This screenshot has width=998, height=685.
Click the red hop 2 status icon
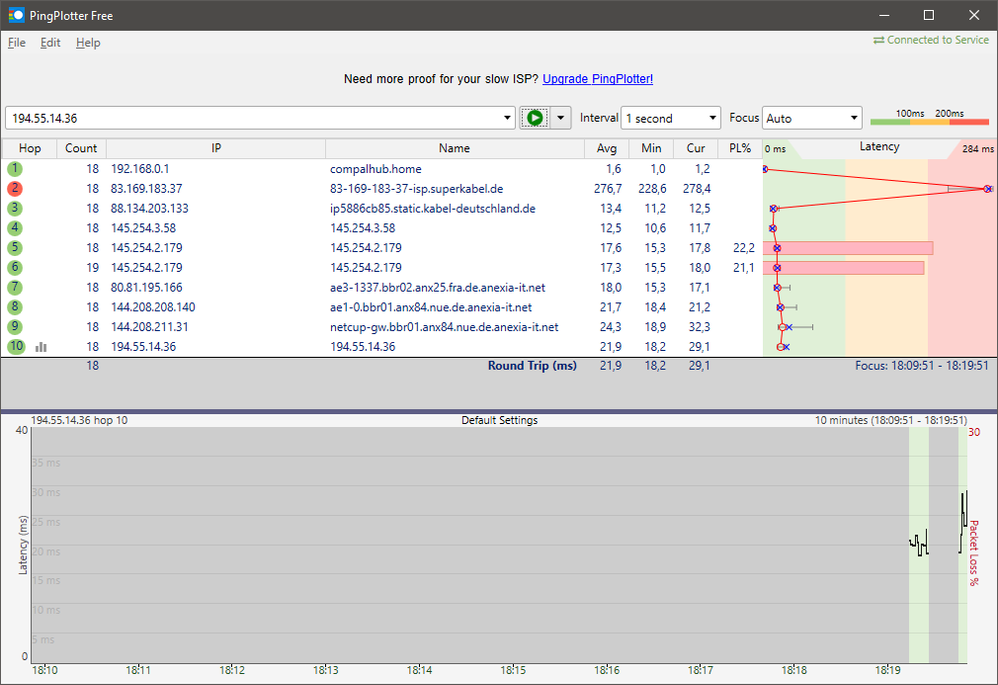pos(15,189)
